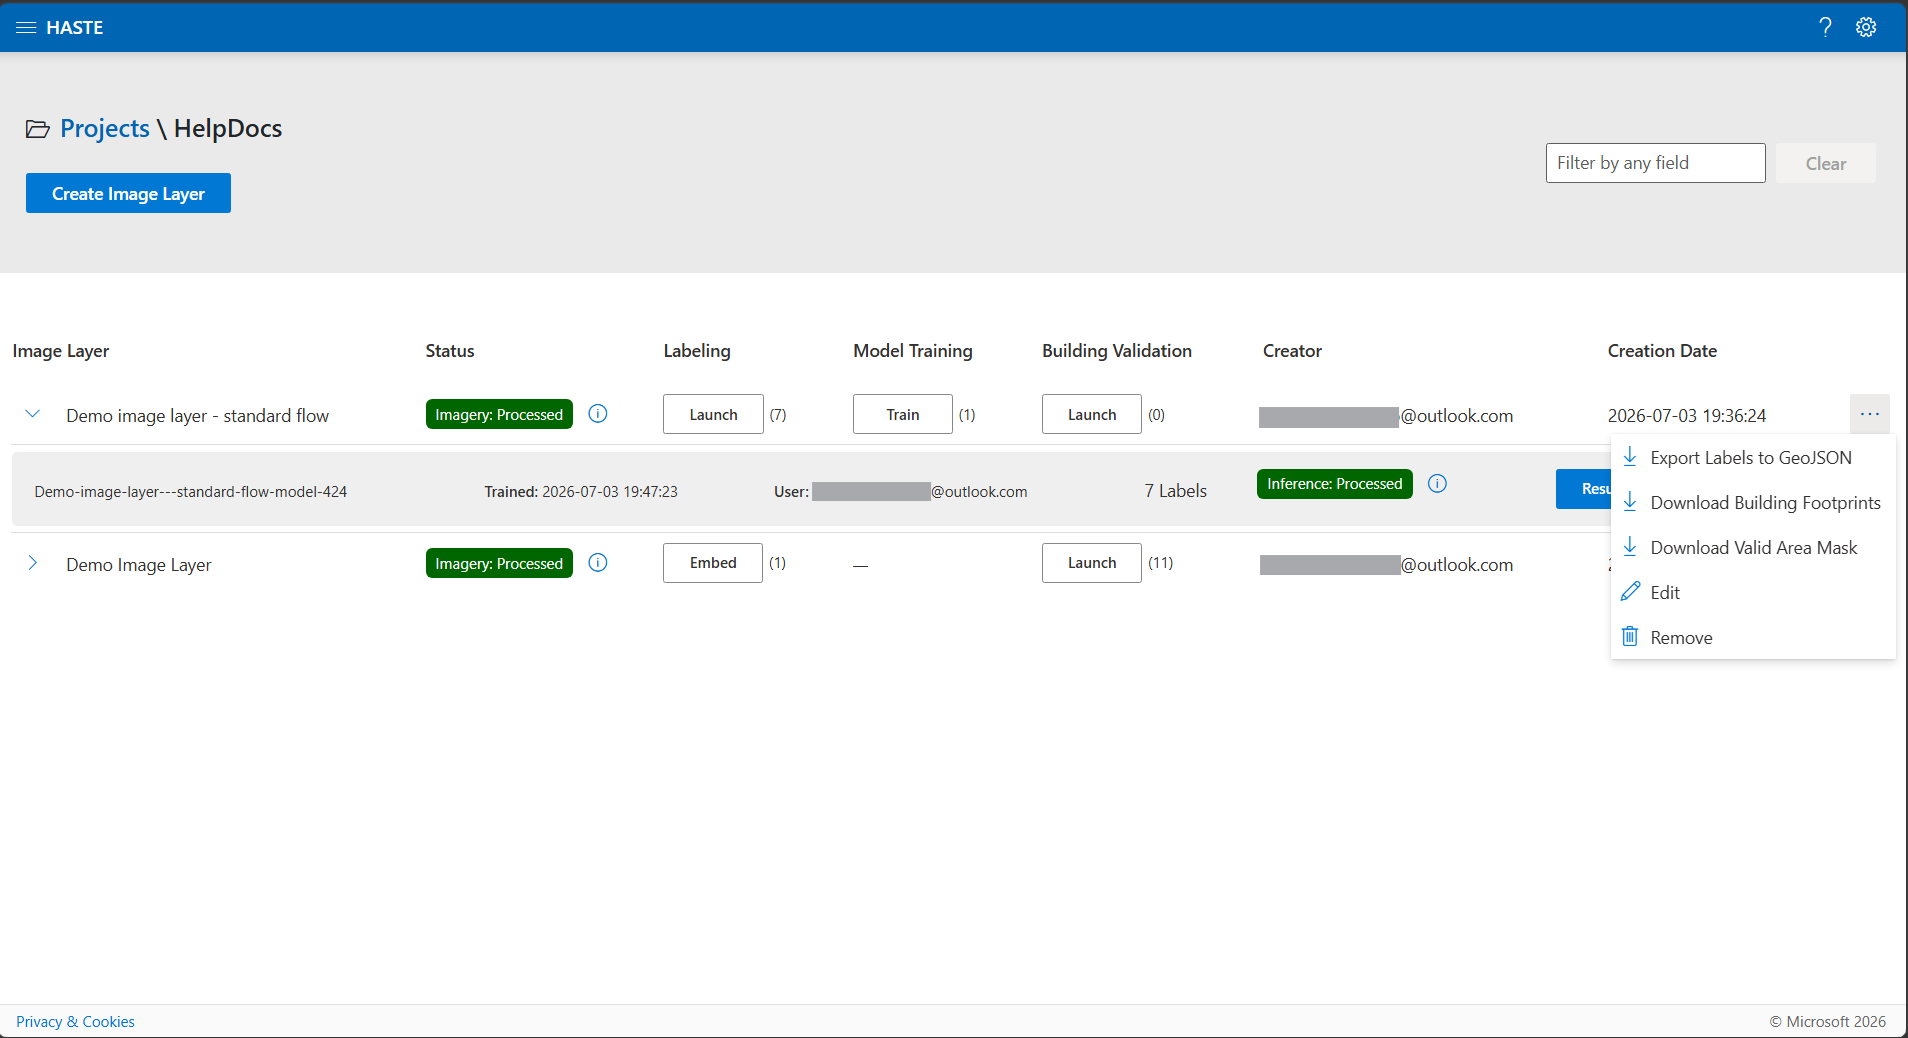Open the three-dots more options button

tap(1869, 414)
